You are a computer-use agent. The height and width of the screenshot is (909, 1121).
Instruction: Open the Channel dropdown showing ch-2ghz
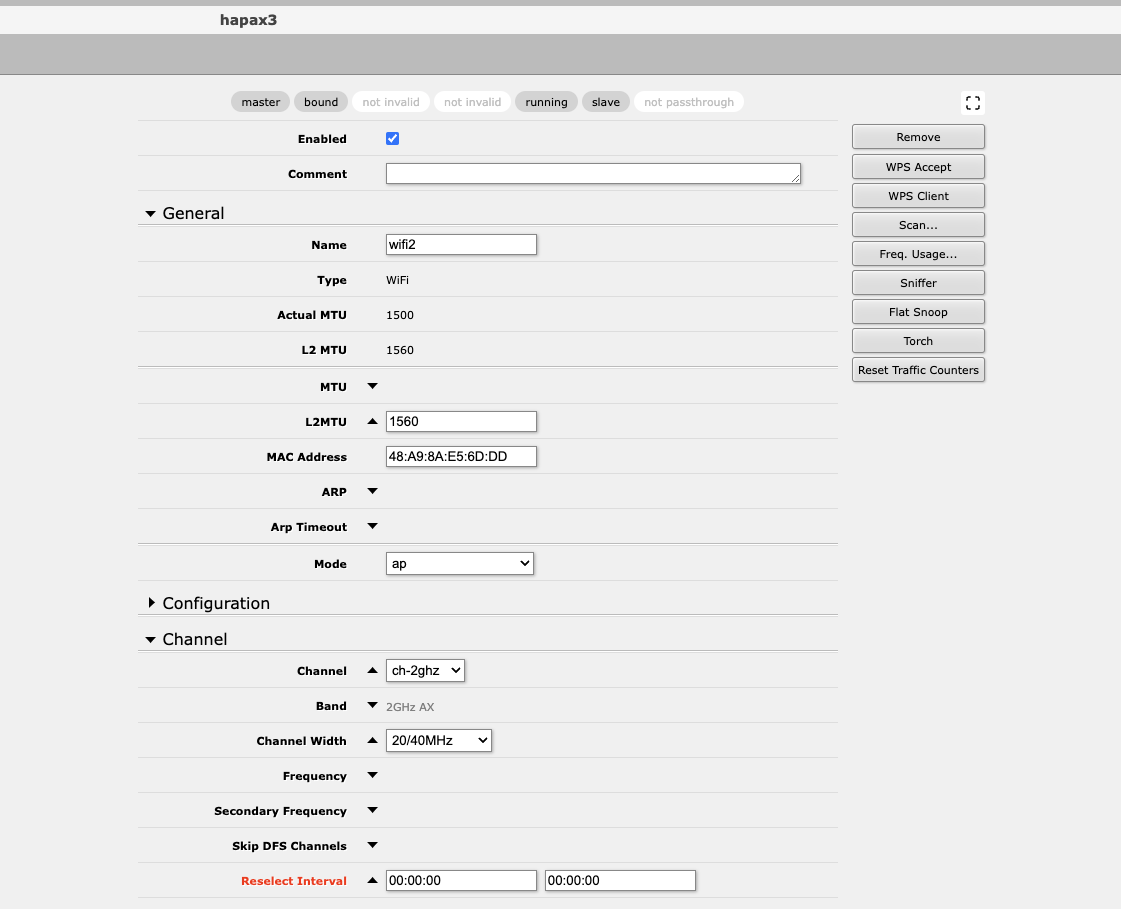(x=425, y=670)
